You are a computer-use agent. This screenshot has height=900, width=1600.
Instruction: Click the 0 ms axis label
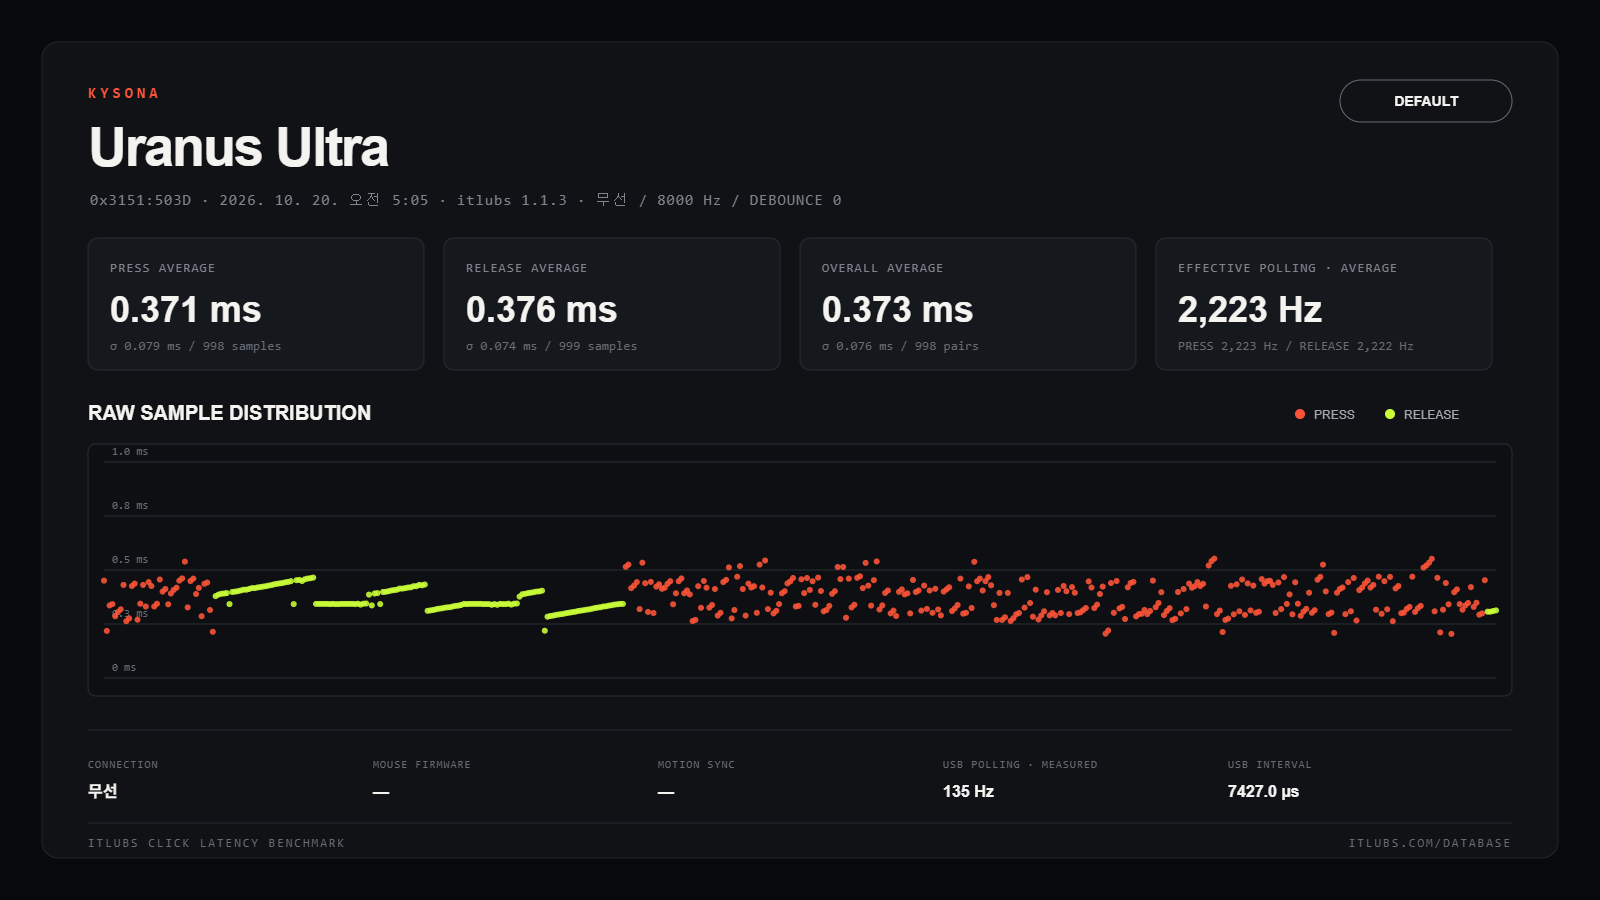pos(124,668)
